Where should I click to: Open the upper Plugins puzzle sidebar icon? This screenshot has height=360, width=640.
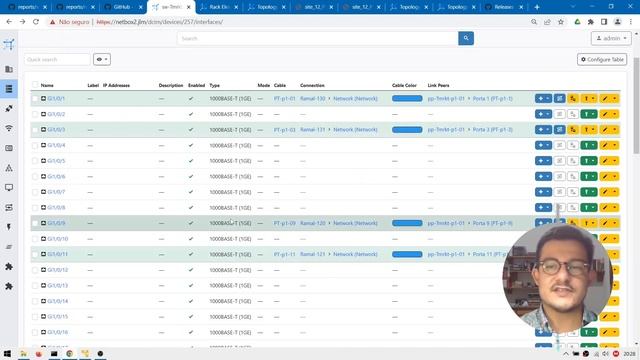(x=9, y=267)
